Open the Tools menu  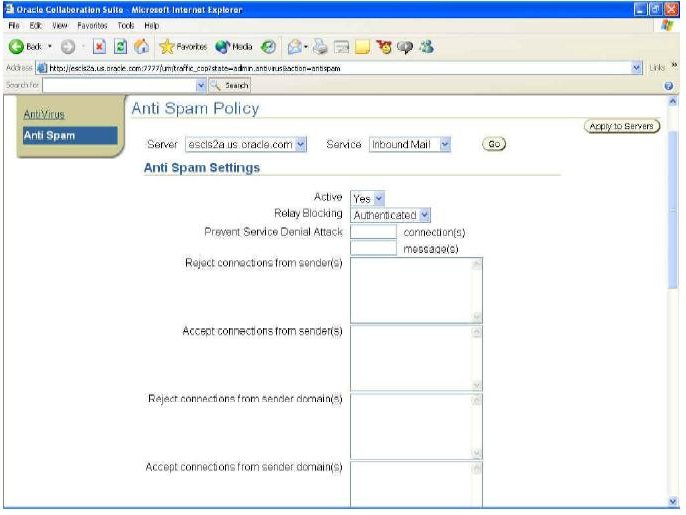[x=126, y=25]
